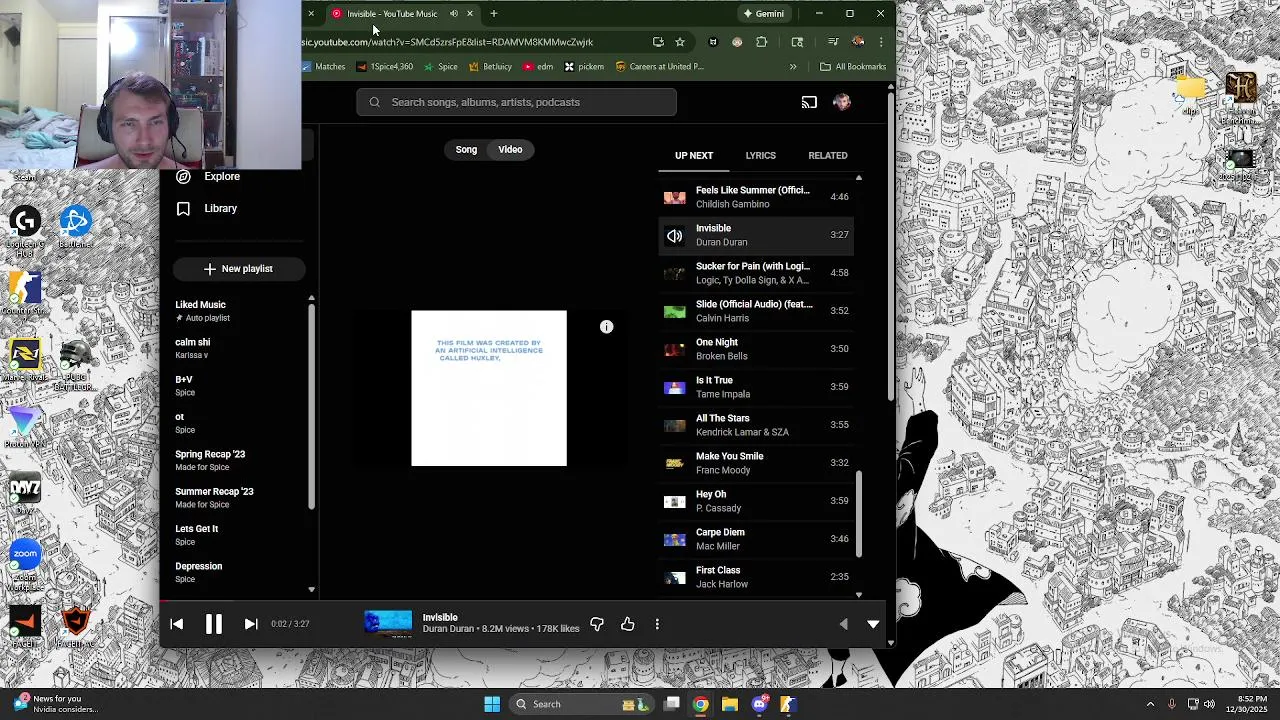The image size is (1280, 720).
Task: Click the speaker icon on the Invisible queue row
Action: [675, 235]
